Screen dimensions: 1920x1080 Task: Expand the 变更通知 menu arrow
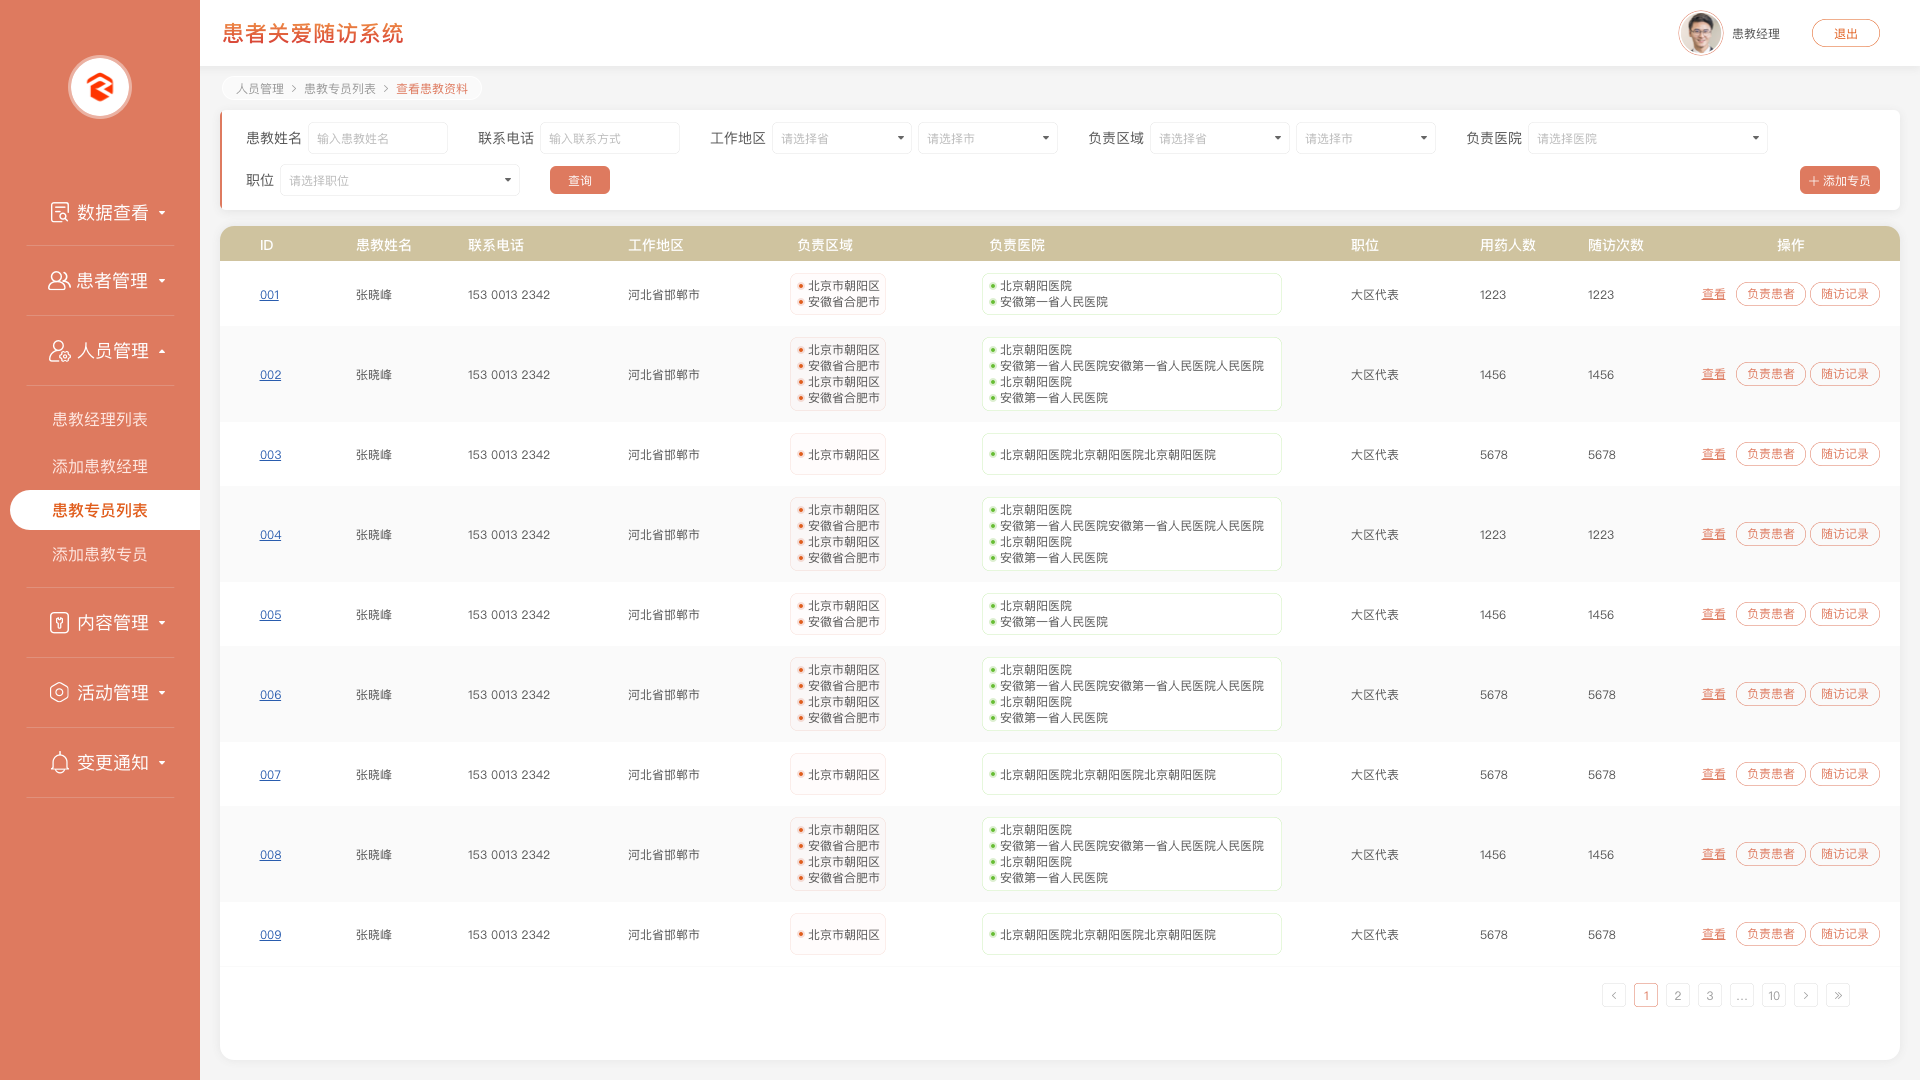(162, 763)
